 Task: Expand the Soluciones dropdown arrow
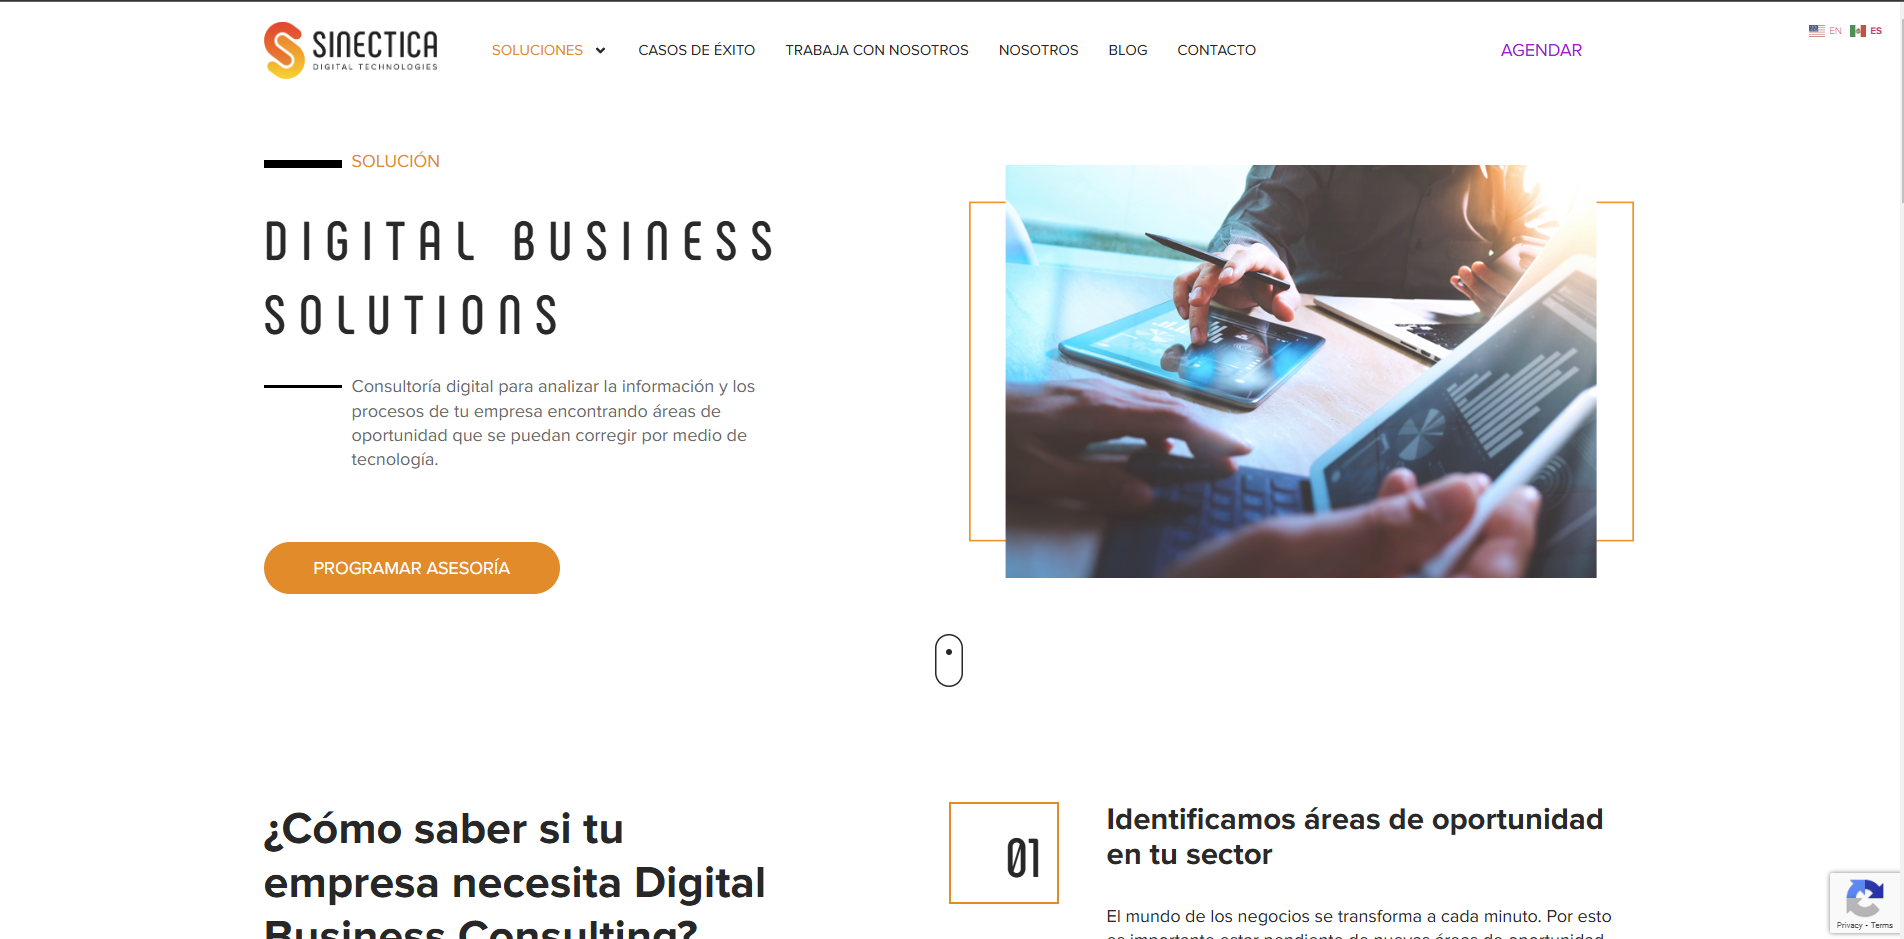(x=600, y=51)
